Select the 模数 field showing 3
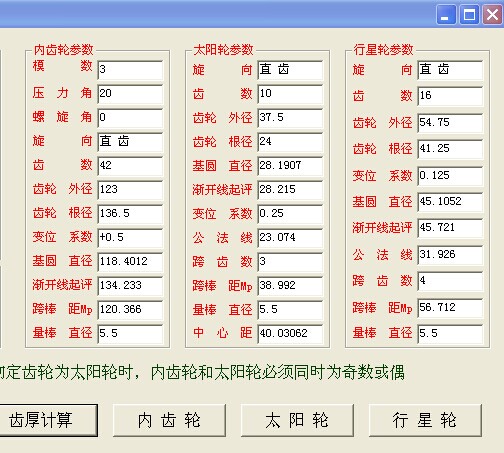 tap(130, 70)
